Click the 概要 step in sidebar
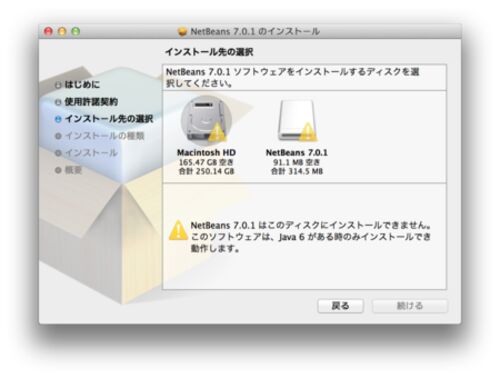The height and width of the screenshot is (378, 500). (x=73, y=170)
